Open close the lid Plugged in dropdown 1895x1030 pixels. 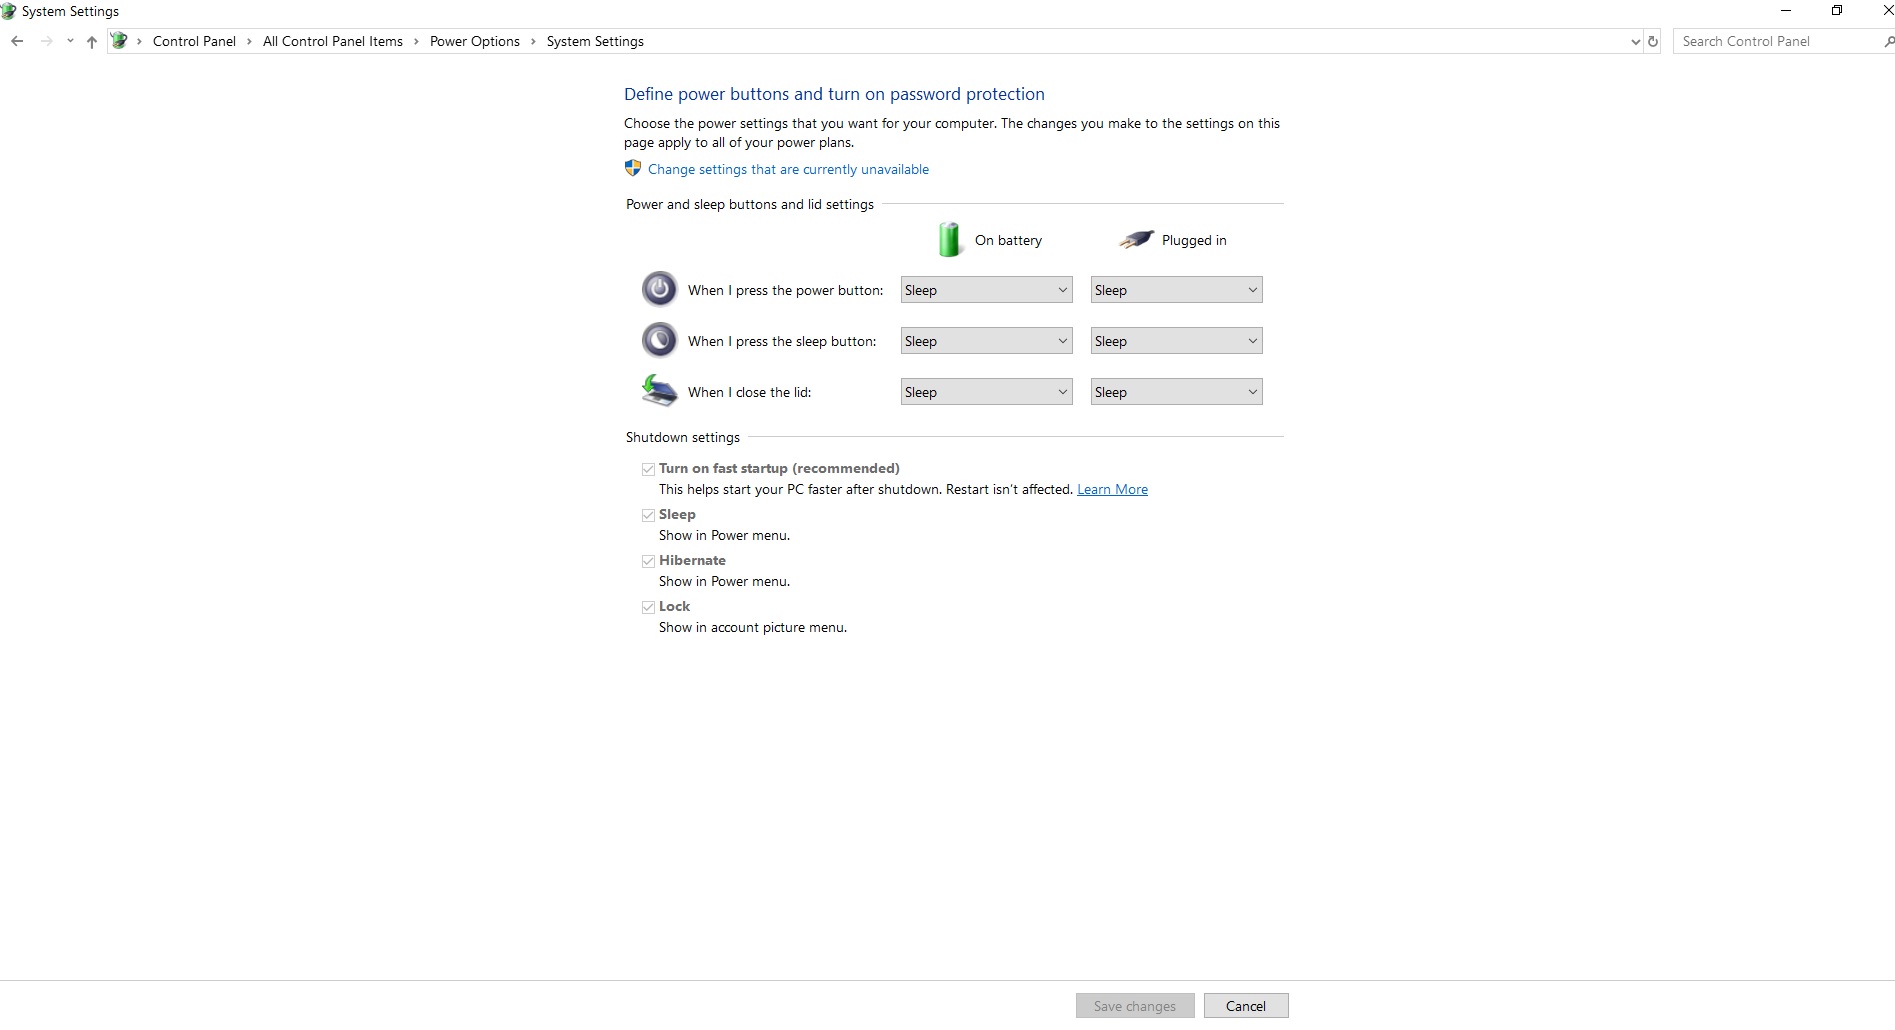click(1176, 392)
